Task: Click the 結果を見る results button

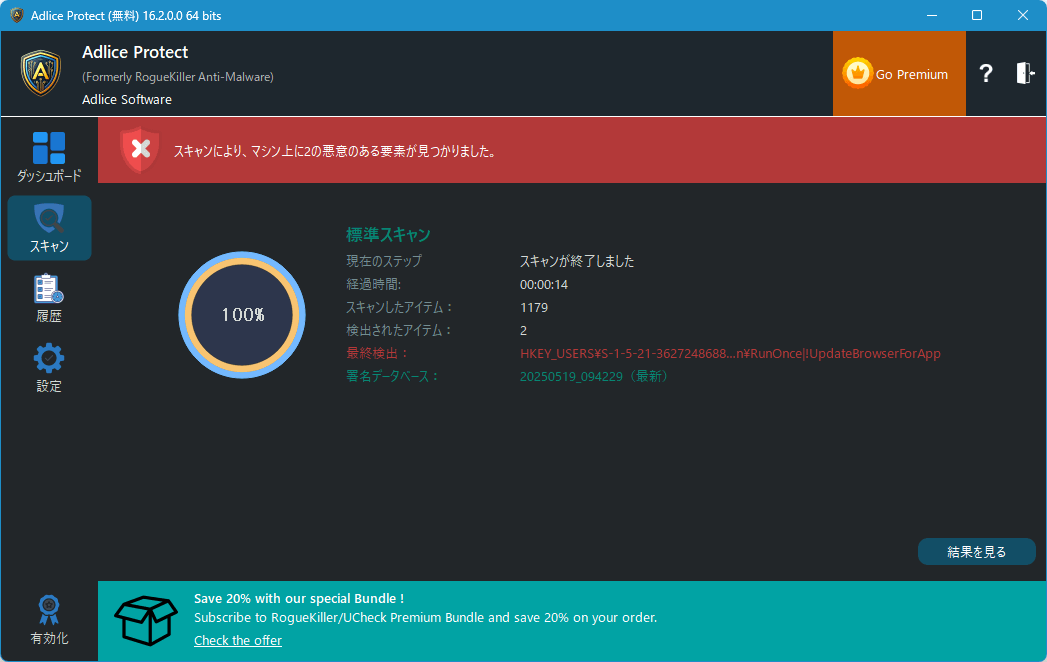Action: (x=976, y=552)
